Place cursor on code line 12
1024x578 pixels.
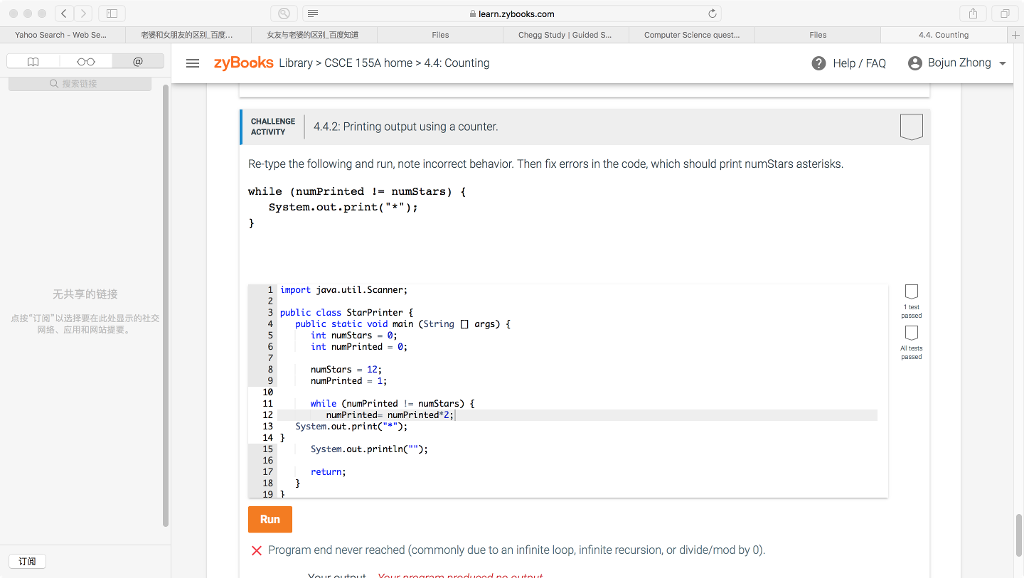[x=577, y=415]
